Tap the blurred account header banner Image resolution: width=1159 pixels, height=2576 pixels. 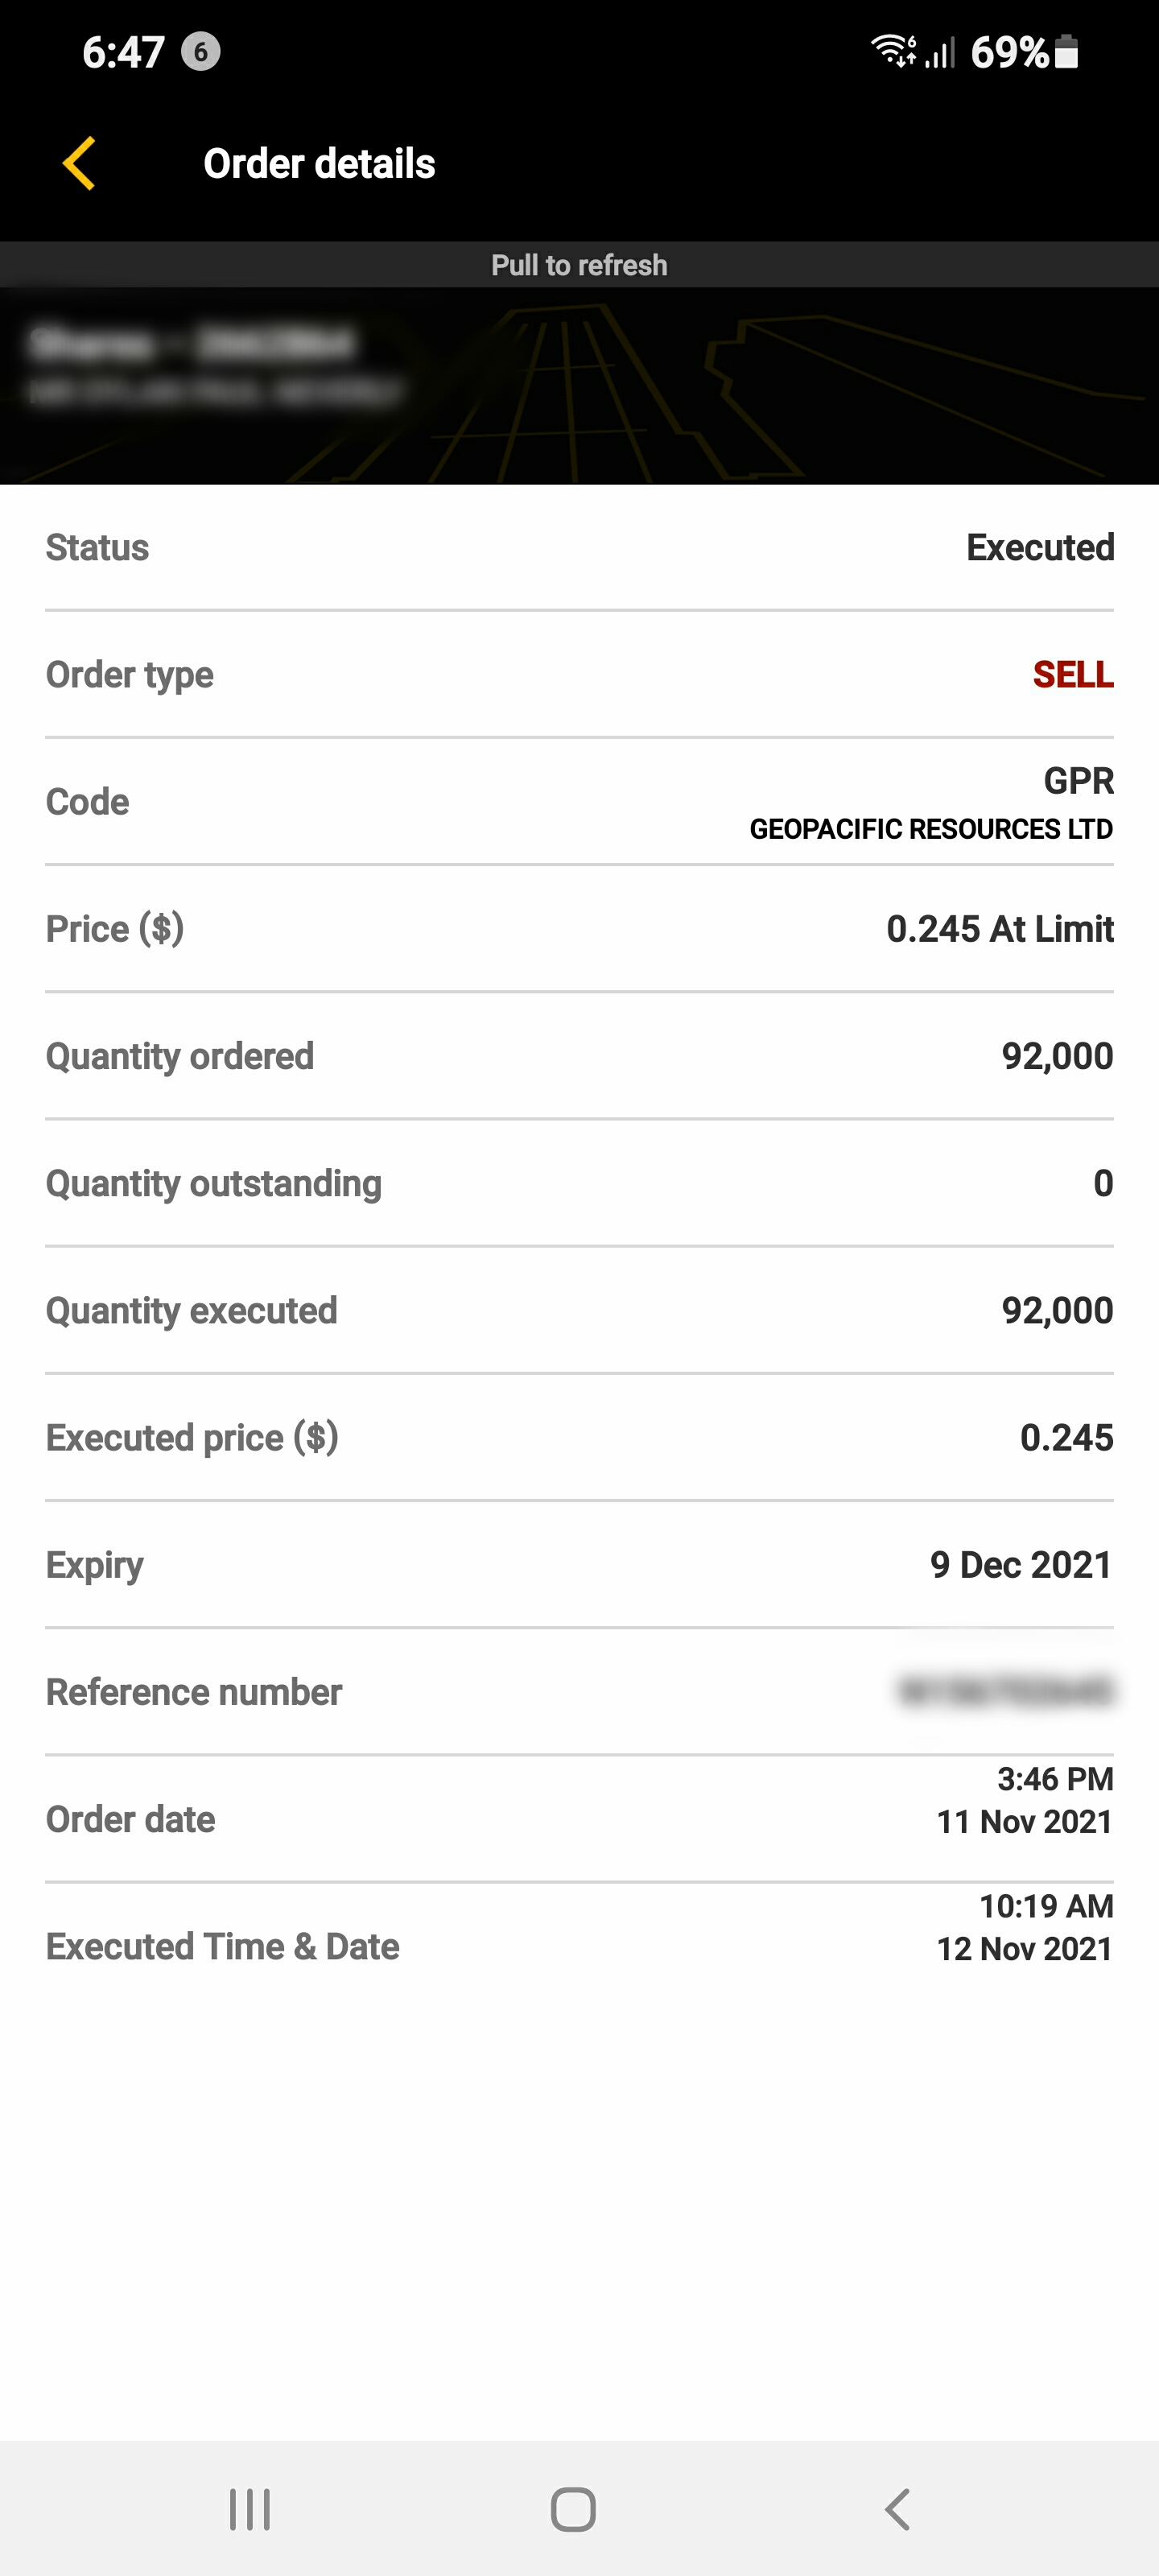pos(579,386)
